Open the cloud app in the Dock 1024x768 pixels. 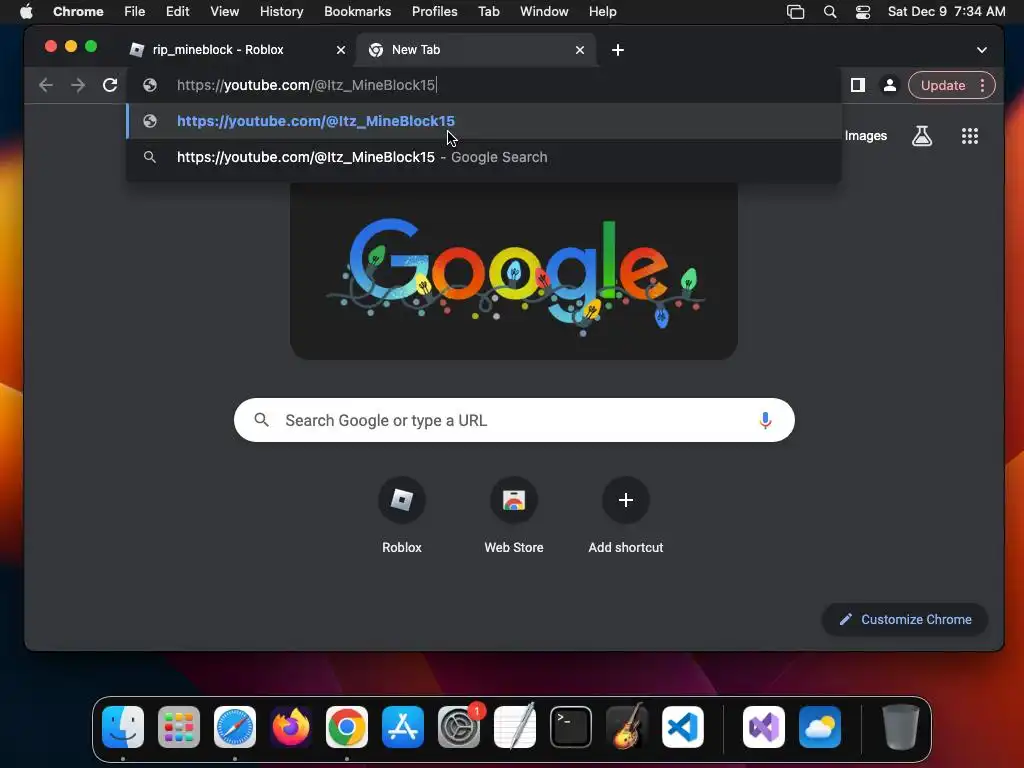point(820,727)
